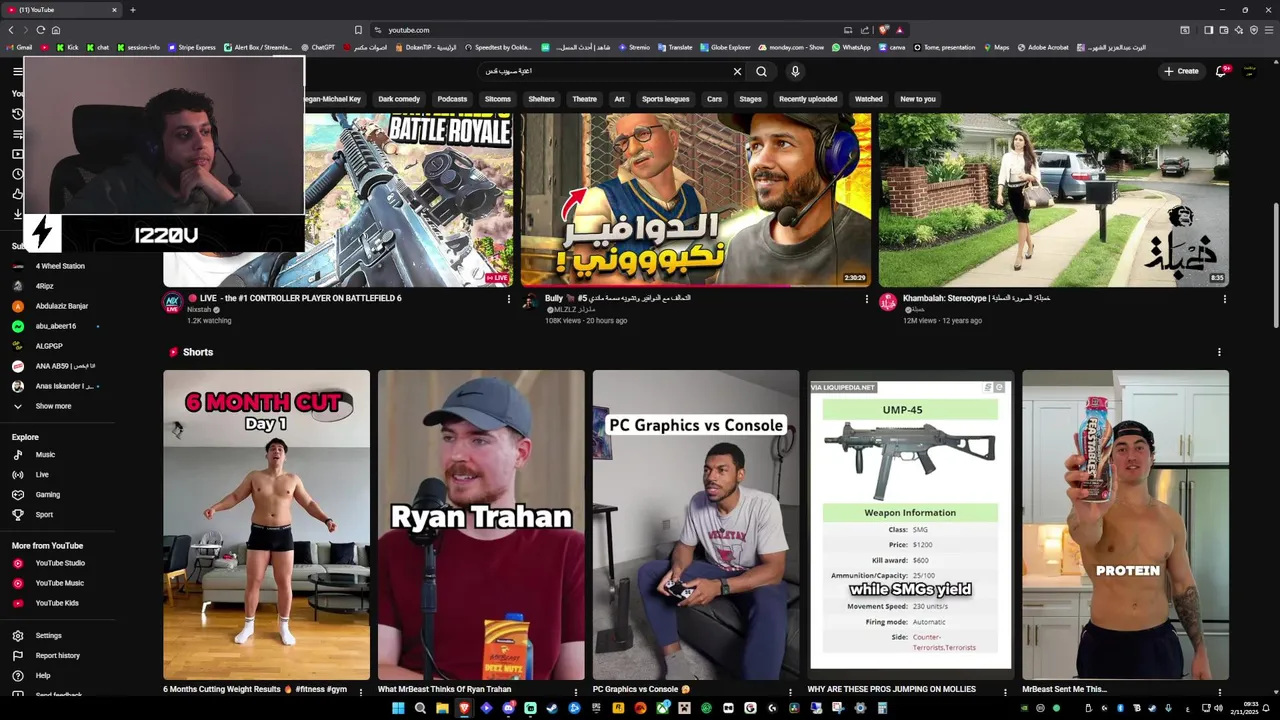Open the Ryan Trahan short thumbnail
The height and width of the screenshot is (720, 1280).
[x=481, y=525]
